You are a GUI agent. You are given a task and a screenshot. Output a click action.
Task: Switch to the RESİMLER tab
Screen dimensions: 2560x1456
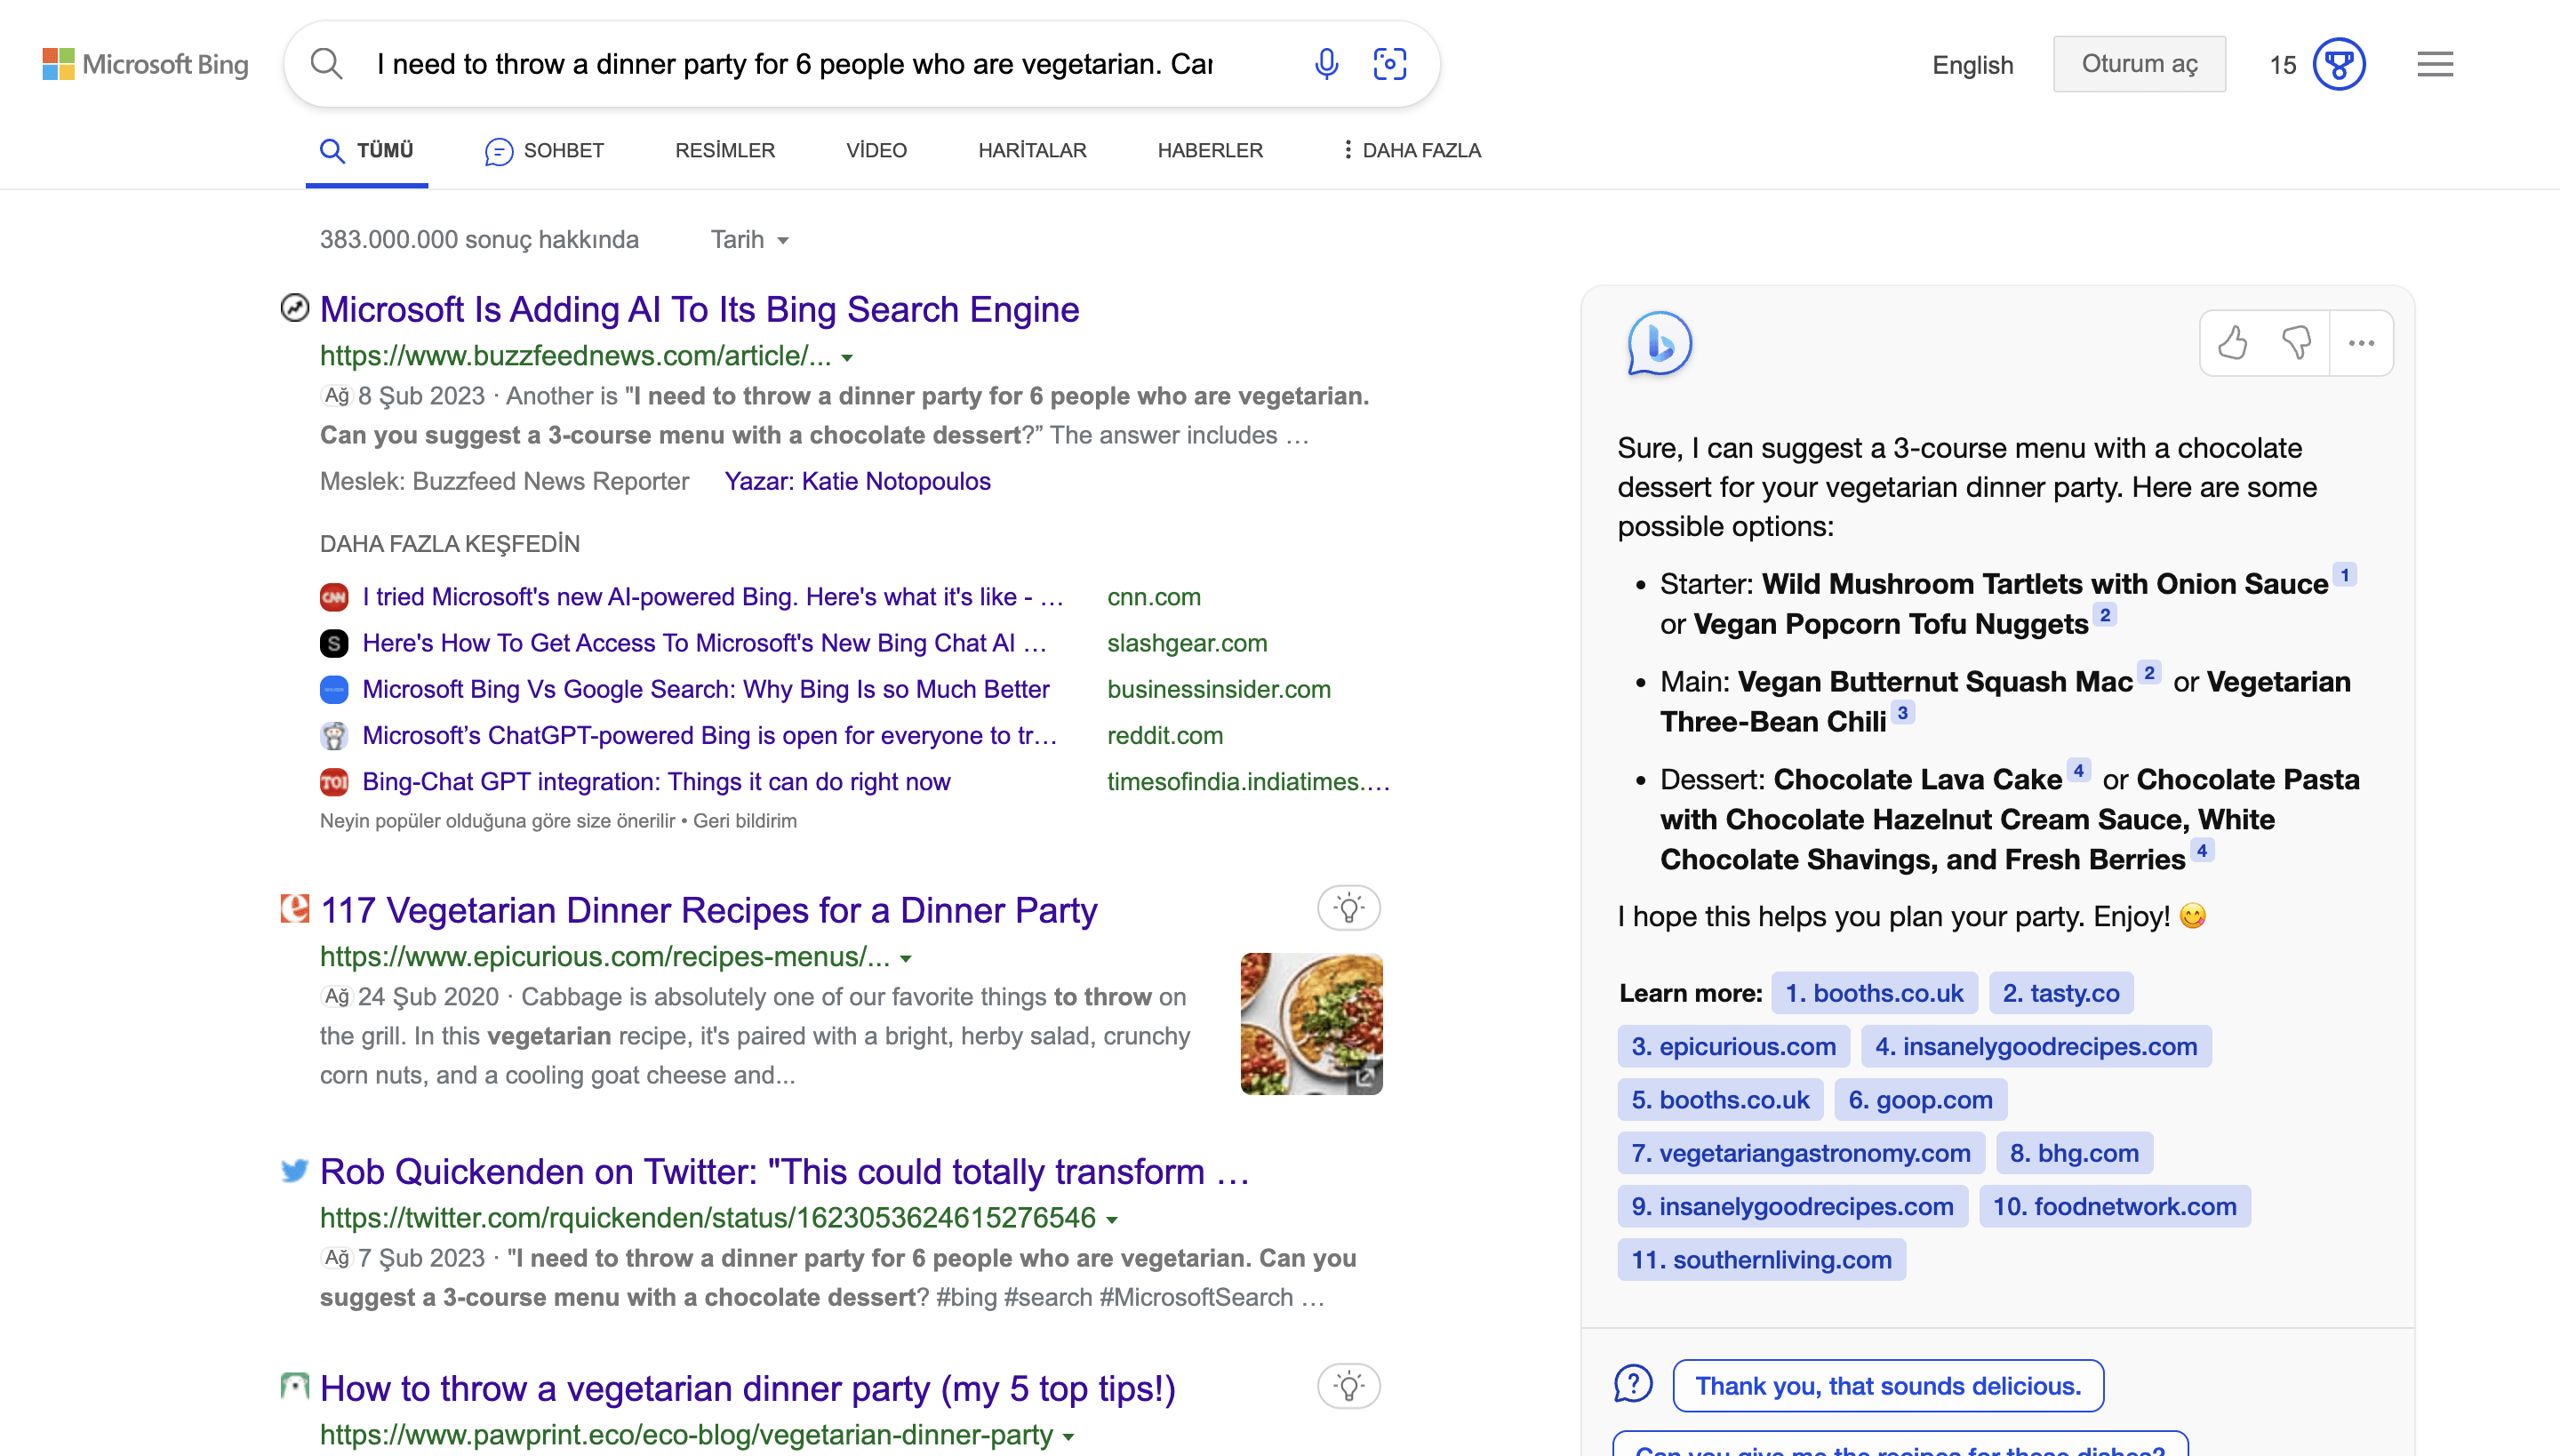pyautogui.click(x=725, y=150)
